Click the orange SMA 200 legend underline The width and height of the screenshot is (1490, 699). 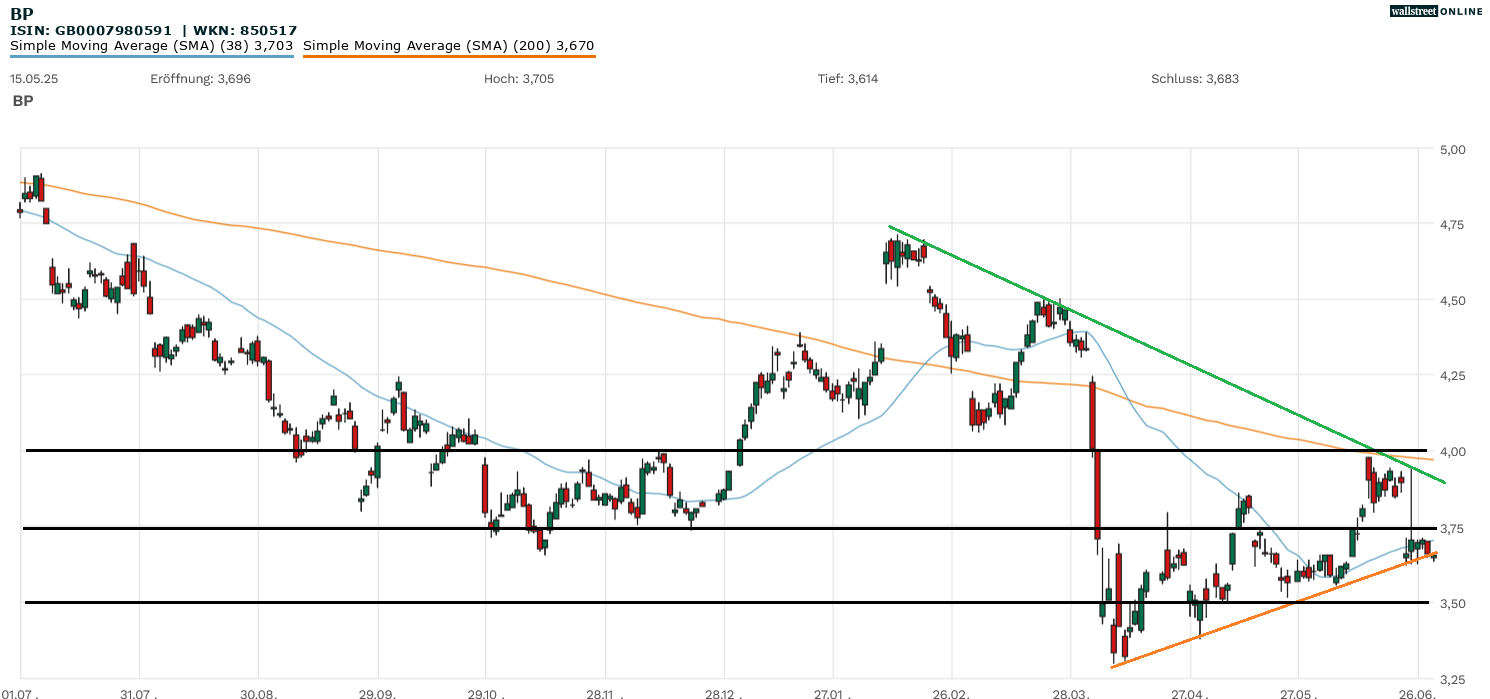(448, 56)
